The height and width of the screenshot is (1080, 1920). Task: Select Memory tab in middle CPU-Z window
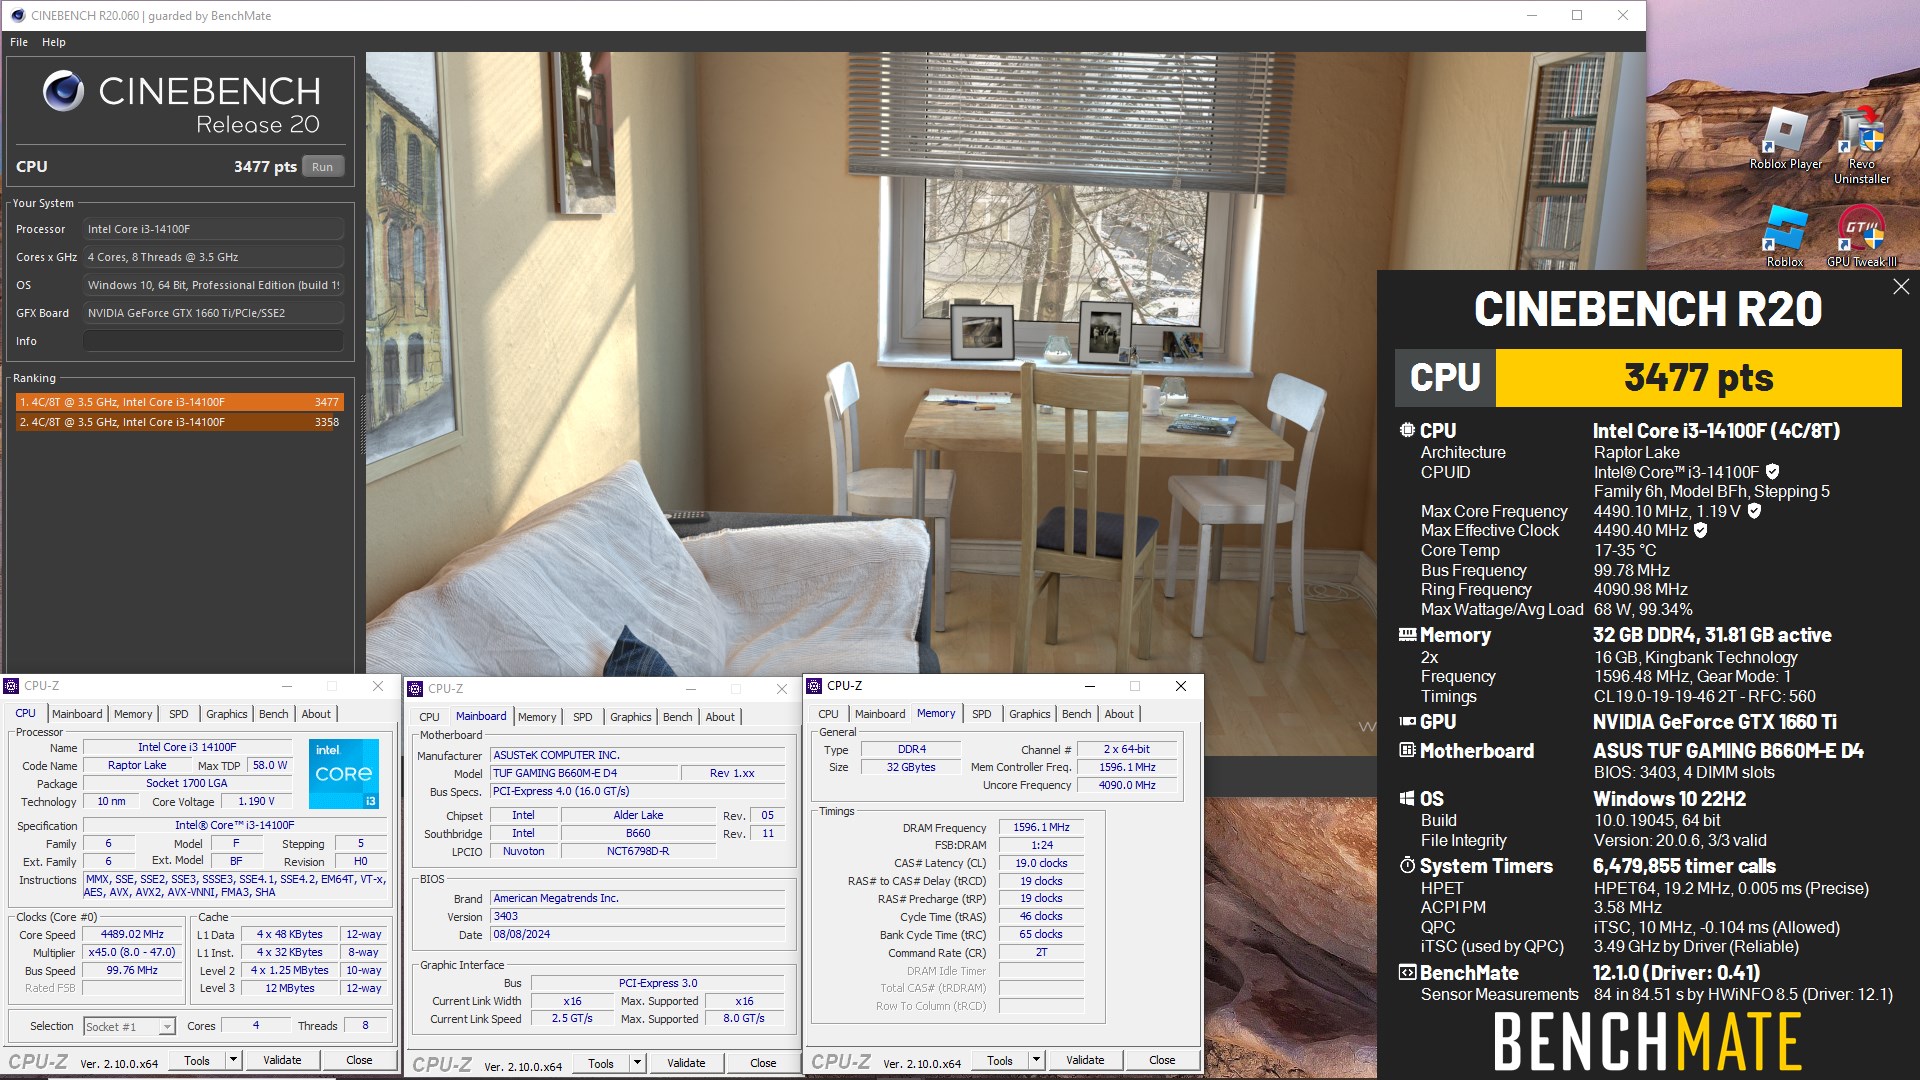[x=537, y=717]
